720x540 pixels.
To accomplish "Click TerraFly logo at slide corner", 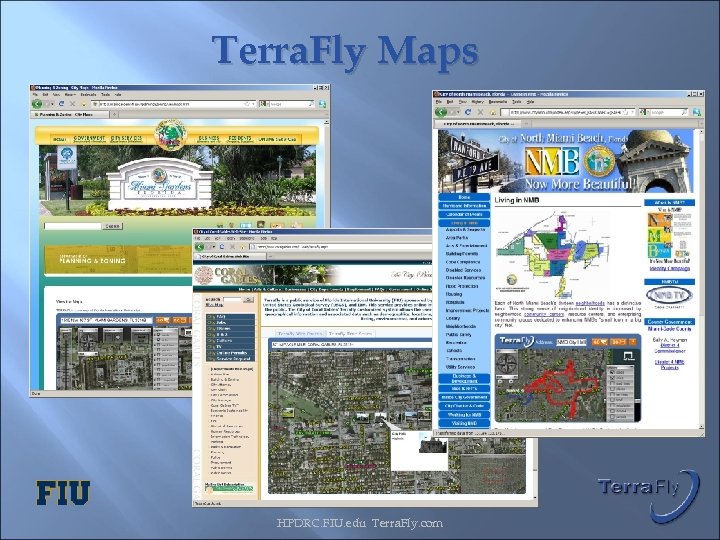I will 648,495.
